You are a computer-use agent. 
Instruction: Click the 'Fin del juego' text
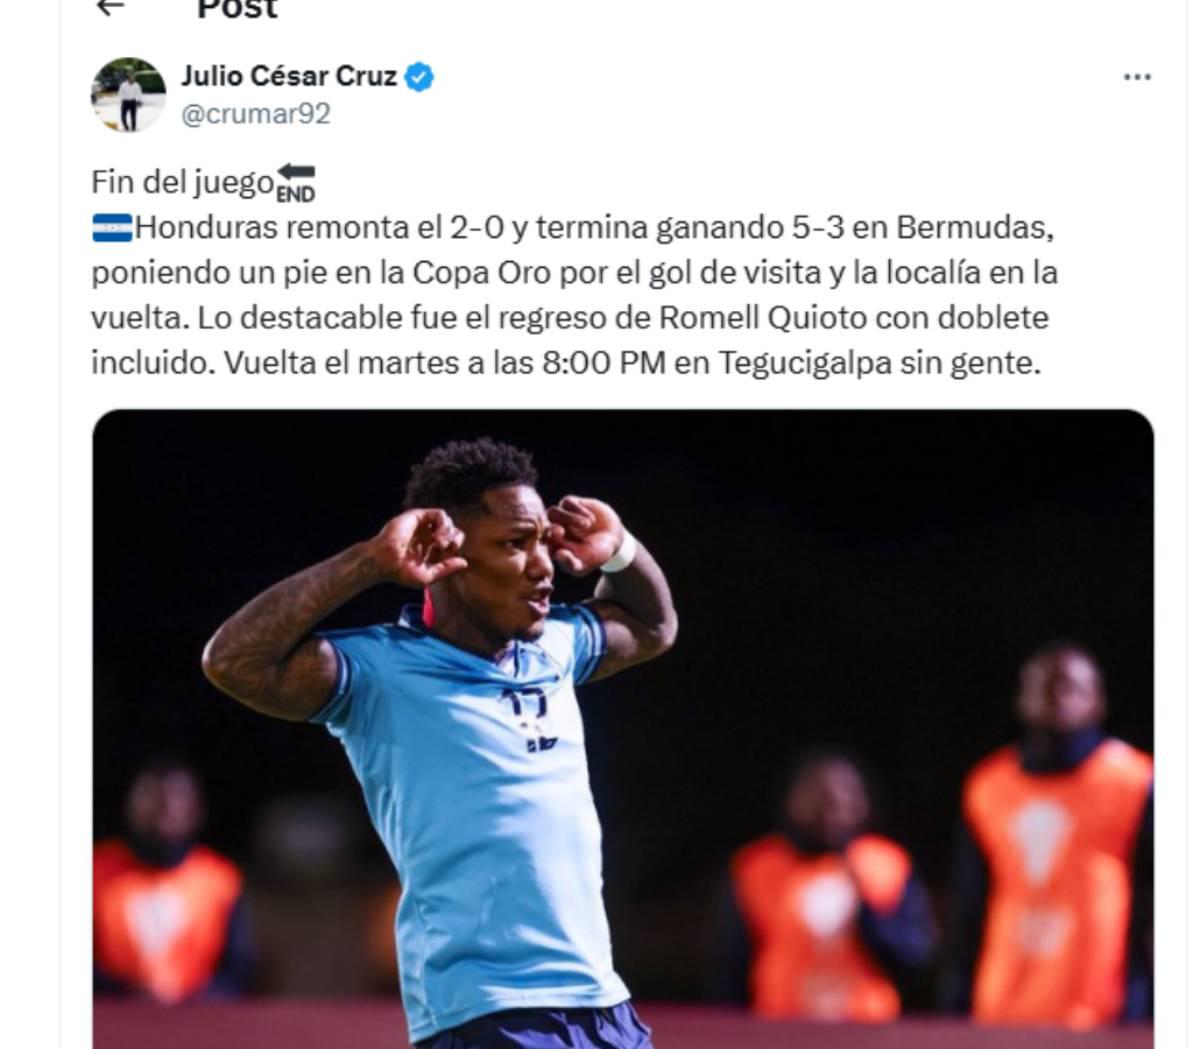point(182,183)
